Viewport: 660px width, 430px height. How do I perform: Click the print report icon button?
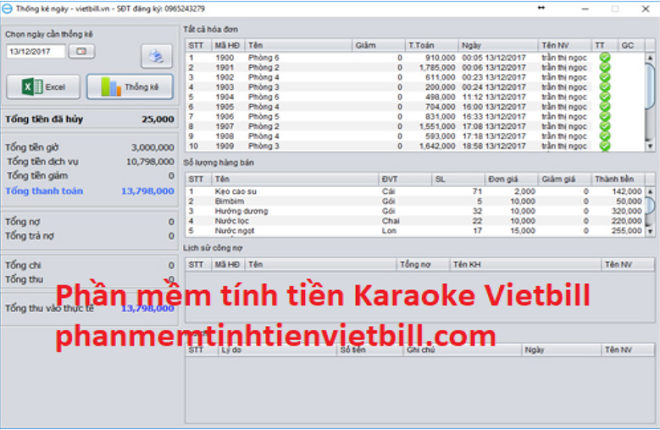coord(156,56)
